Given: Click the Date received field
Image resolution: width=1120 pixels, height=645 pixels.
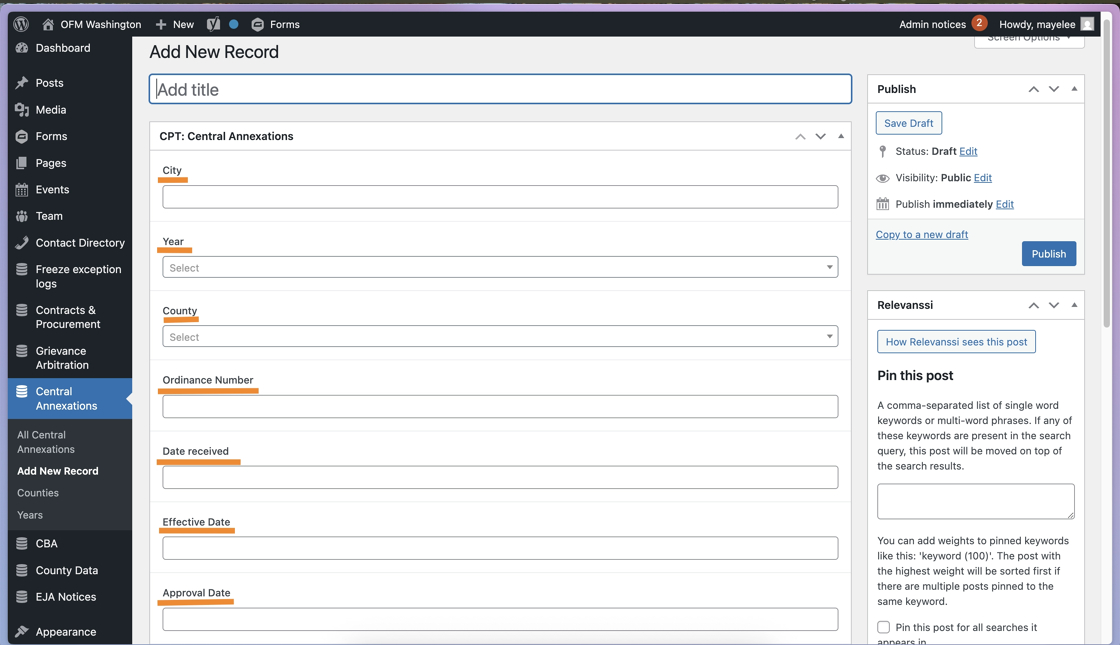Looking at the screenshot, I should (500, 477).
